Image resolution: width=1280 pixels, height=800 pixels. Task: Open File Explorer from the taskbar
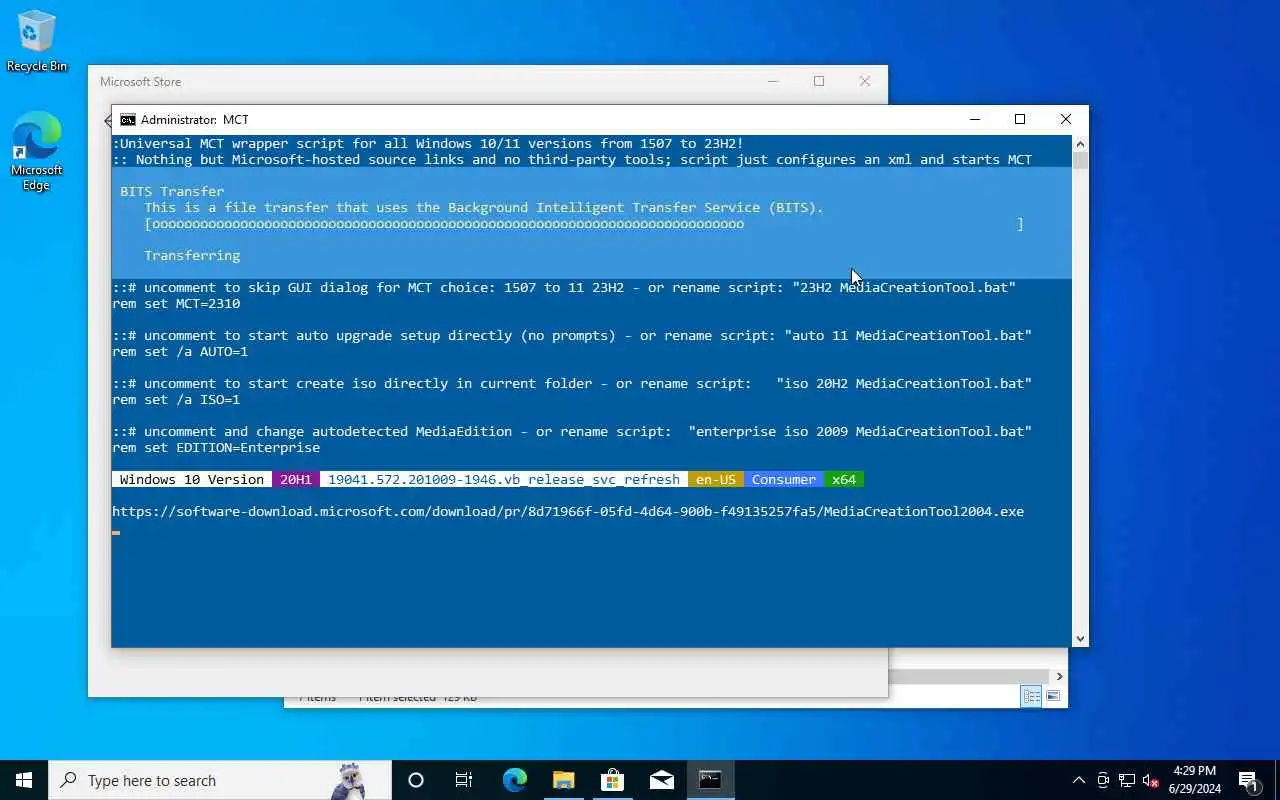coord(563,780)
